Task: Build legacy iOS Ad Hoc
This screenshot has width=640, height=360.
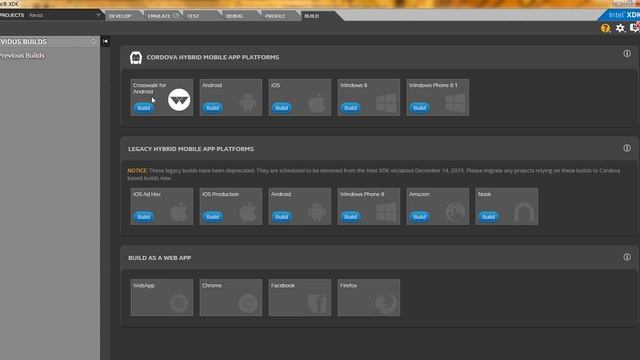Action: [144, 217]
